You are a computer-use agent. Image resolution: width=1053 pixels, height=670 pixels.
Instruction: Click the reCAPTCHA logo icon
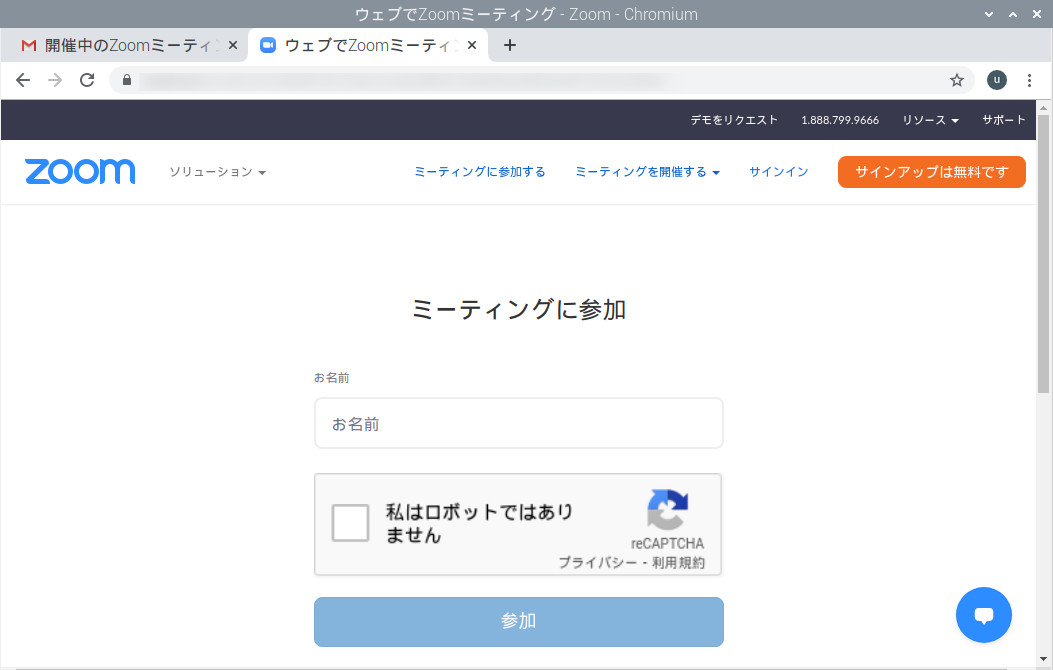tap(668, 510)
